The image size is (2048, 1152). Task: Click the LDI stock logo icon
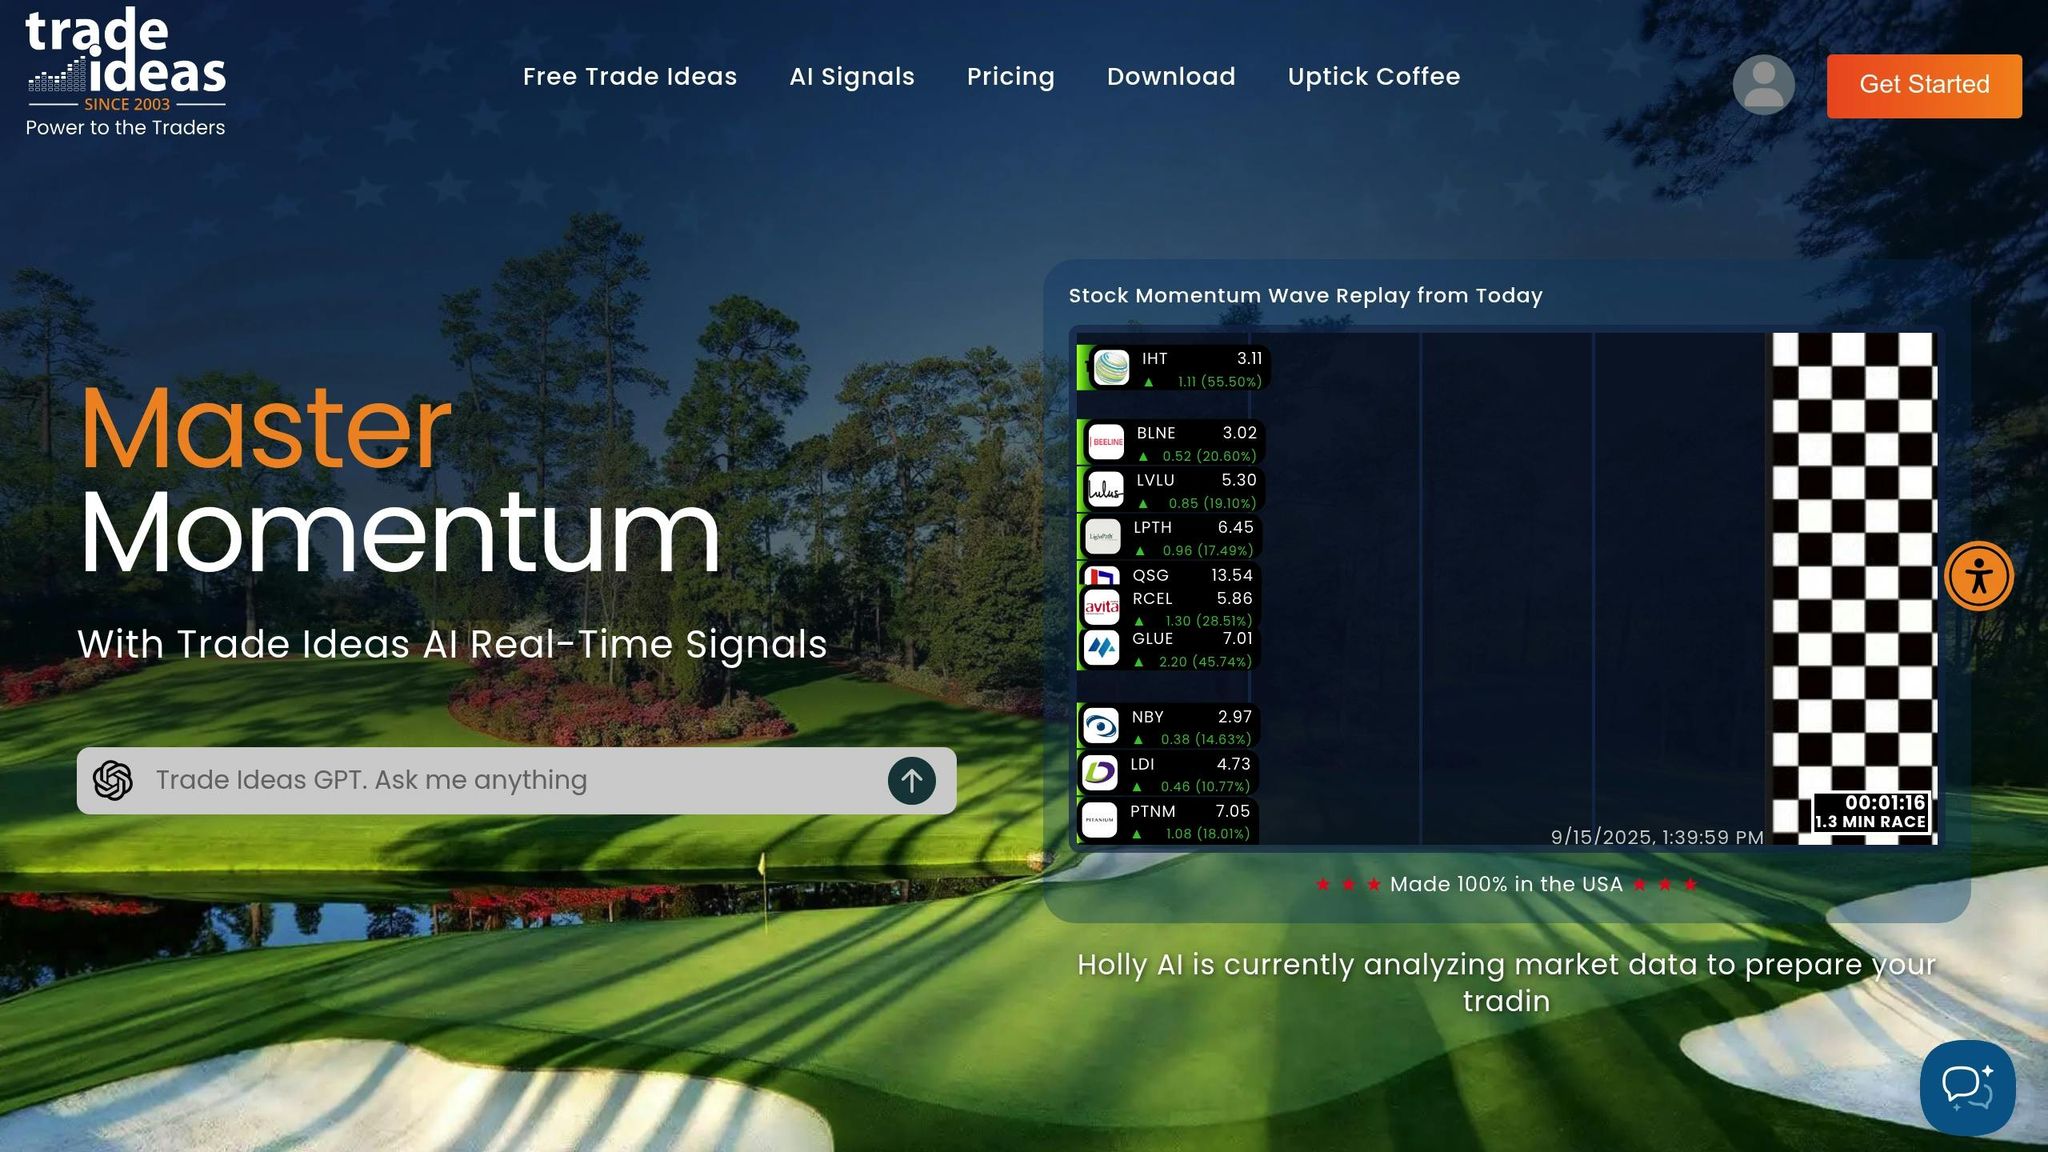1100,773
